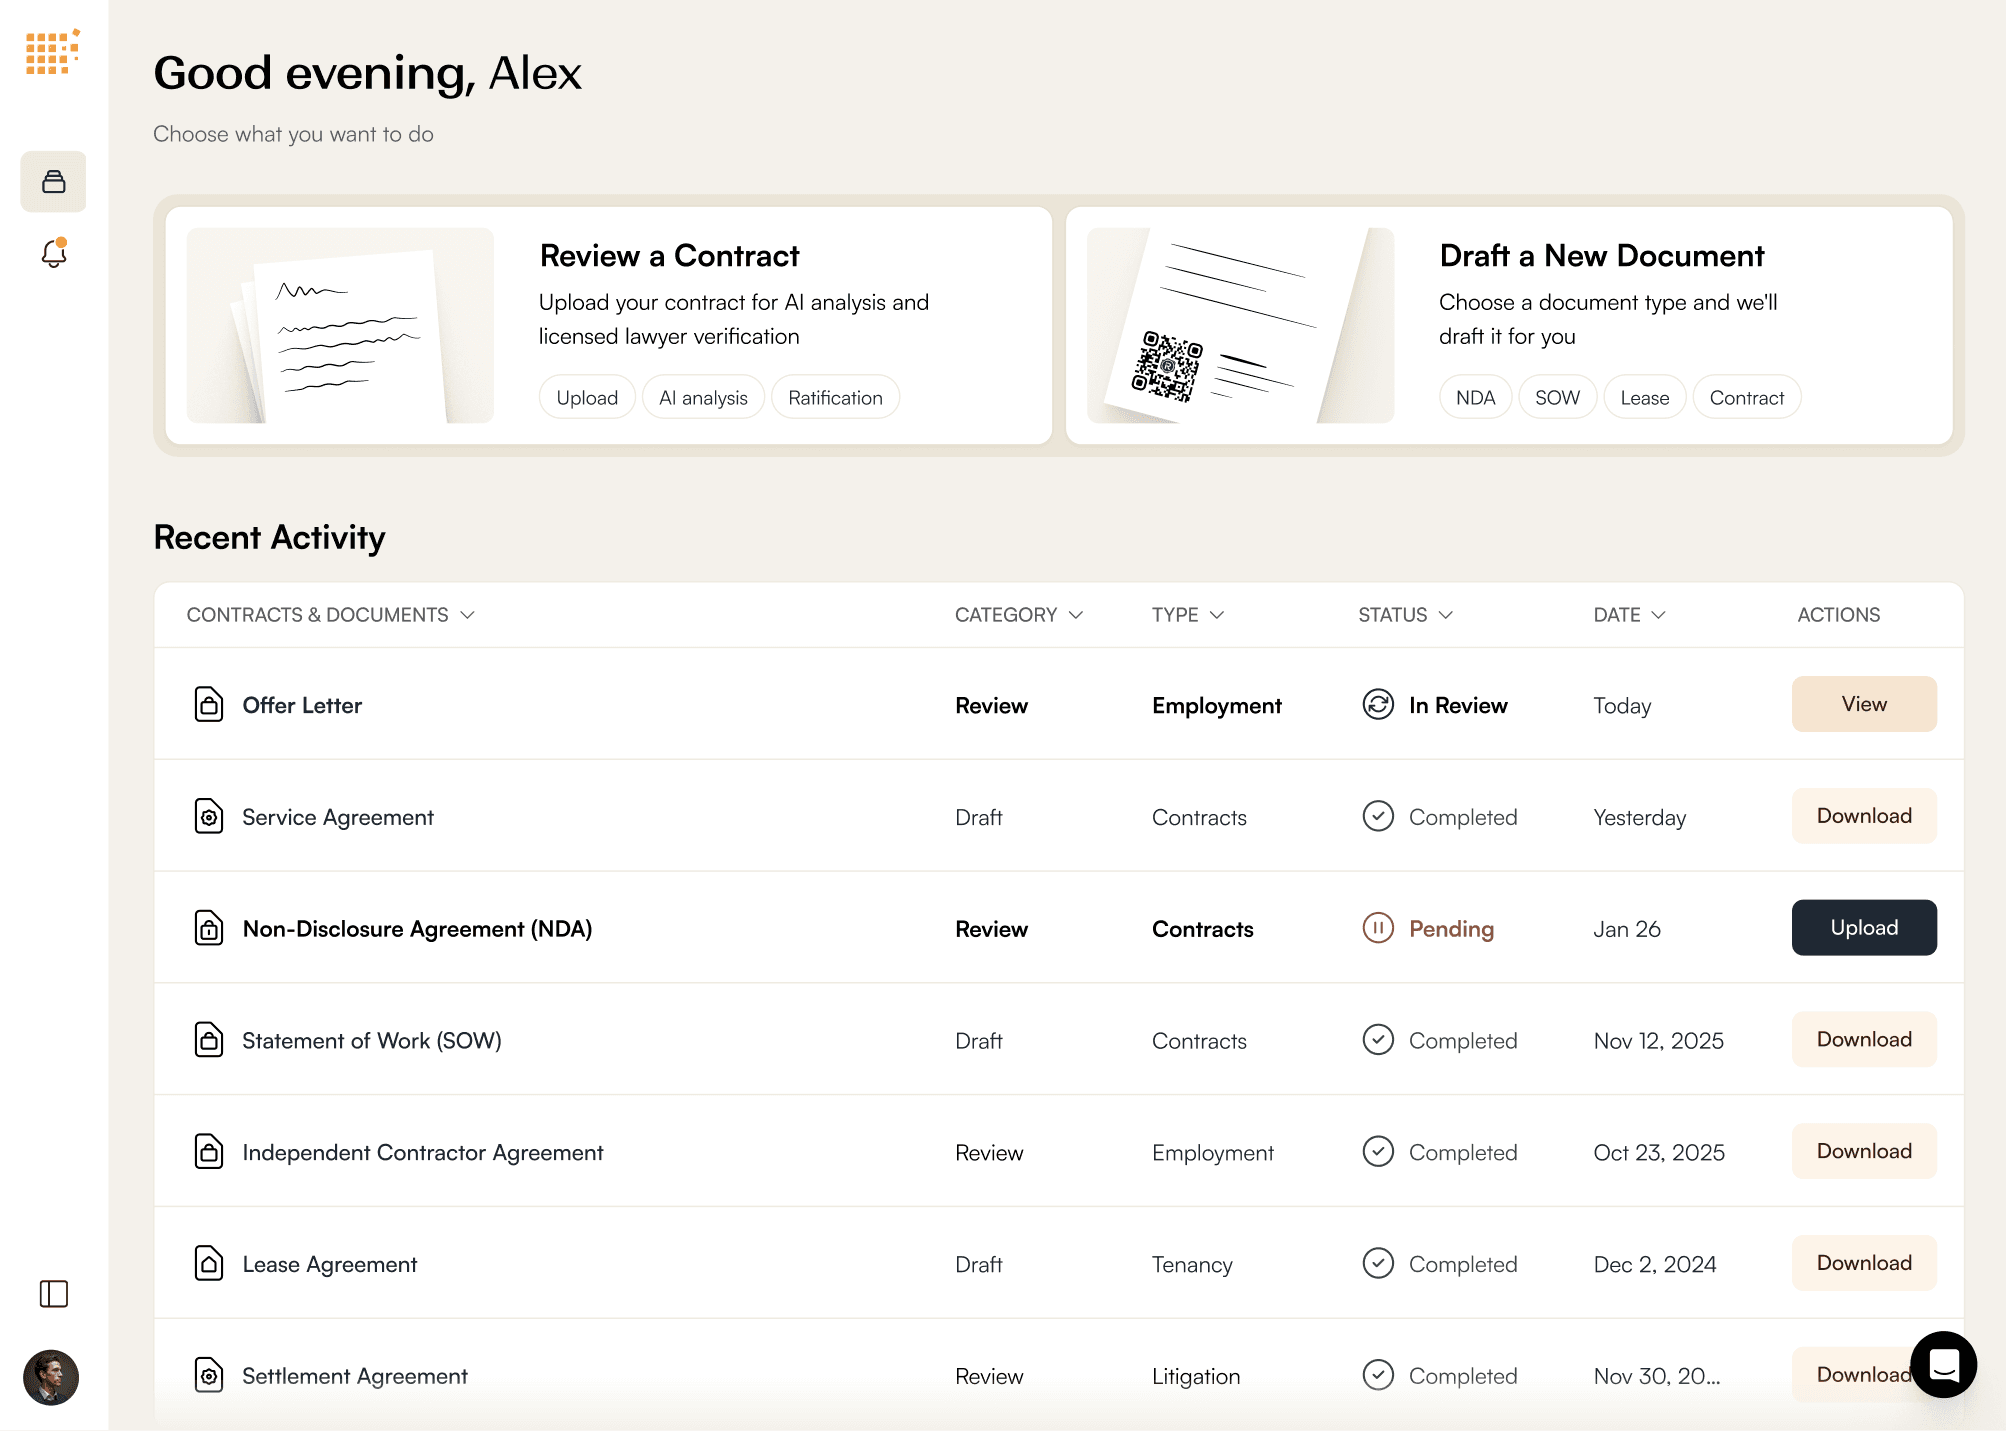Viewport: 2006px width, 1431px height.
Task: Open the notifications bell icon
Action: [54, 254]
